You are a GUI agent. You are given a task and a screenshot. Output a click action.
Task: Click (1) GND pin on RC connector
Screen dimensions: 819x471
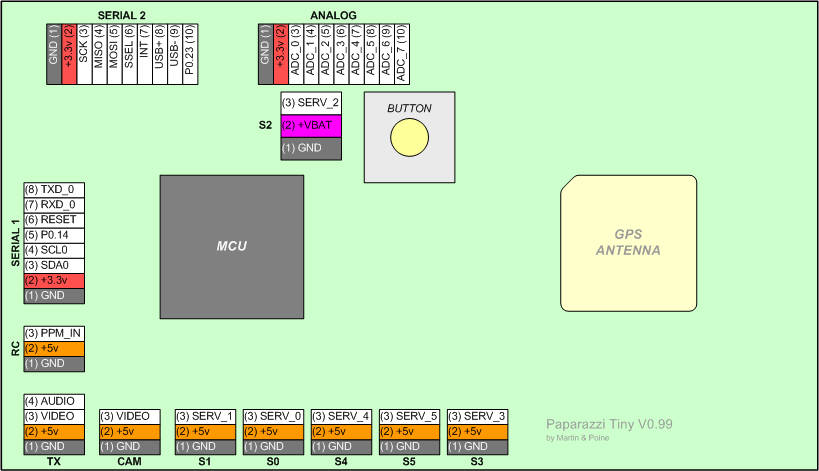click(54, 363)
